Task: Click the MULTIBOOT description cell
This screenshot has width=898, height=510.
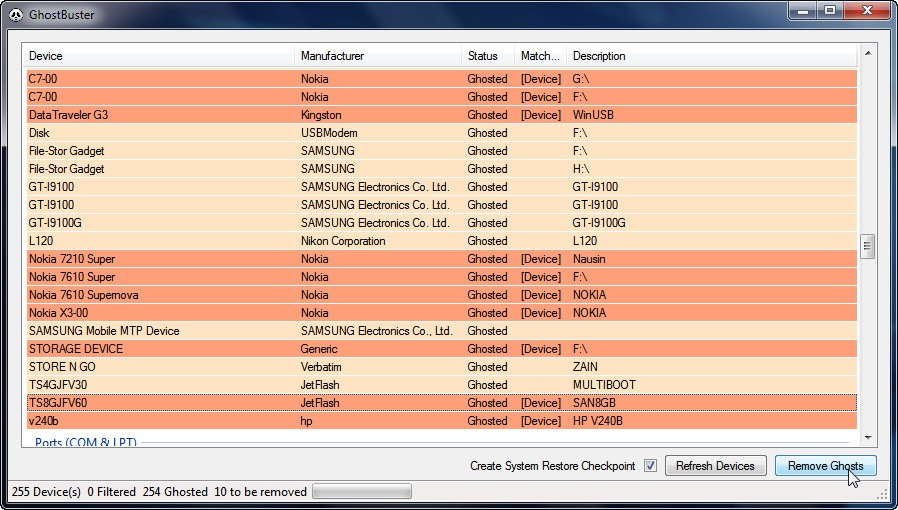Action: pos(604,385)
